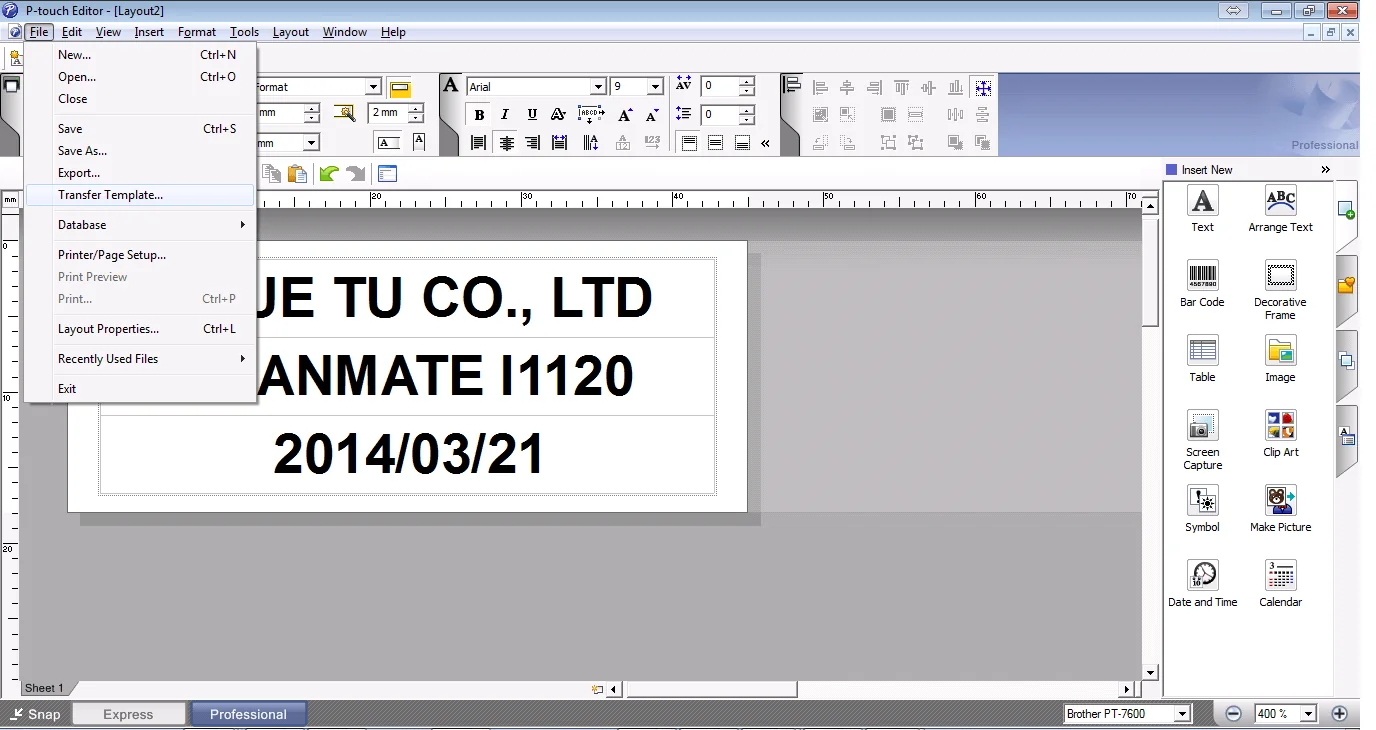1376x730 pixels.
Task: Insert a Bar Code object
Action: click(x=1202, y=276)
